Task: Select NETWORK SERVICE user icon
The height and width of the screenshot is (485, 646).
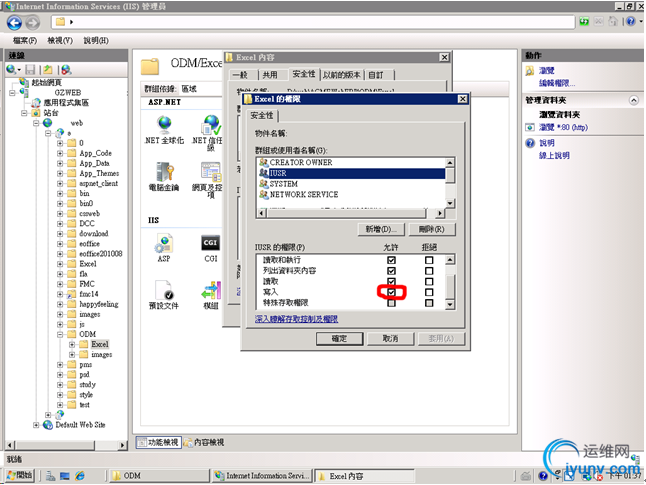Action: tap(264, 194)
